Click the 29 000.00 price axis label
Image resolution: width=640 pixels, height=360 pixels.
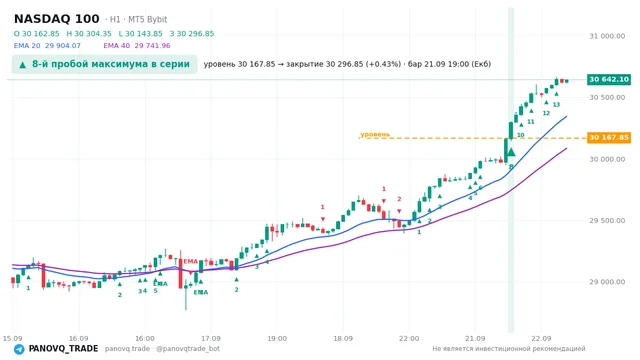tap(607, 282)
